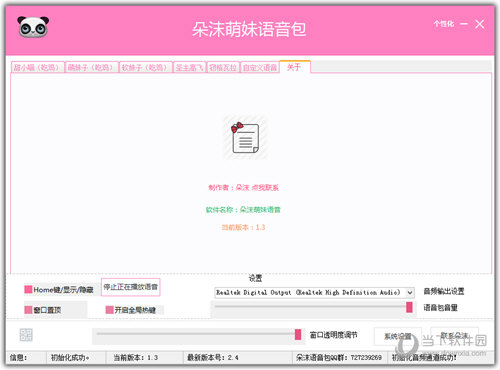Close the 朵沫萌妹语音包 window
Screen dimensions: 500x370
(480, 24)
